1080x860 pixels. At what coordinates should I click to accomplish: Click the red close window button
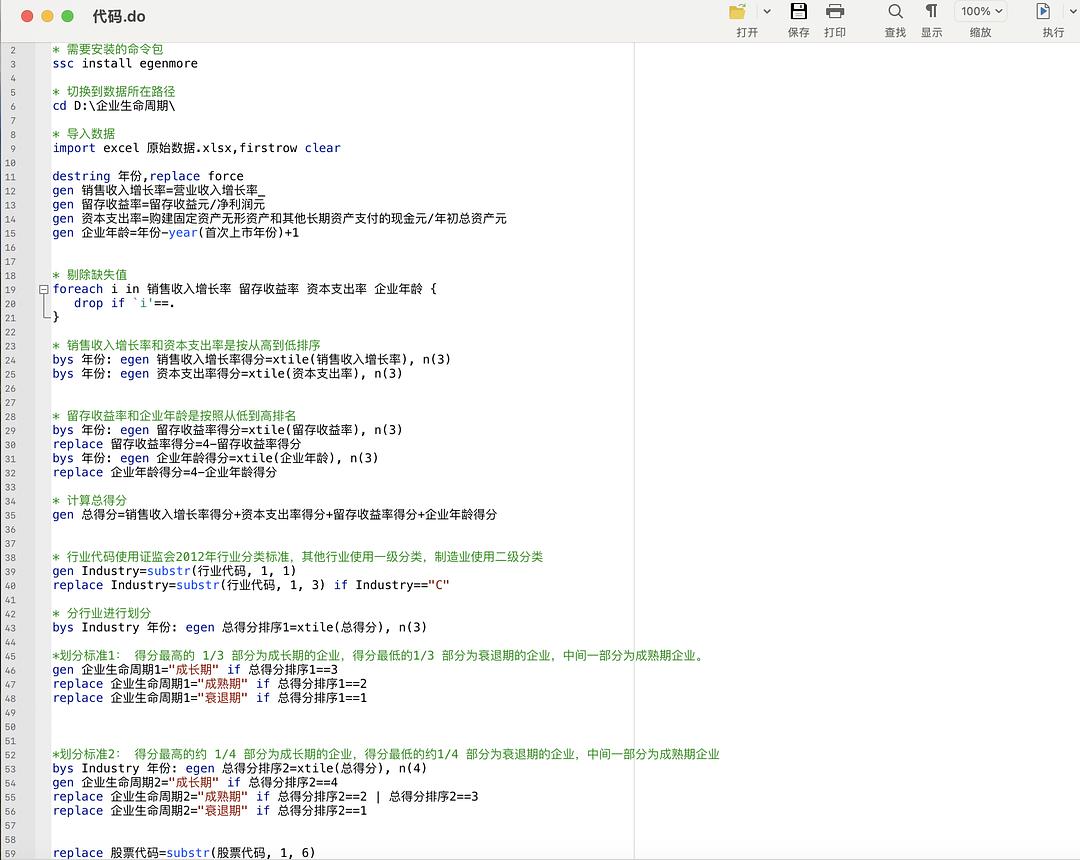(27, 16)
